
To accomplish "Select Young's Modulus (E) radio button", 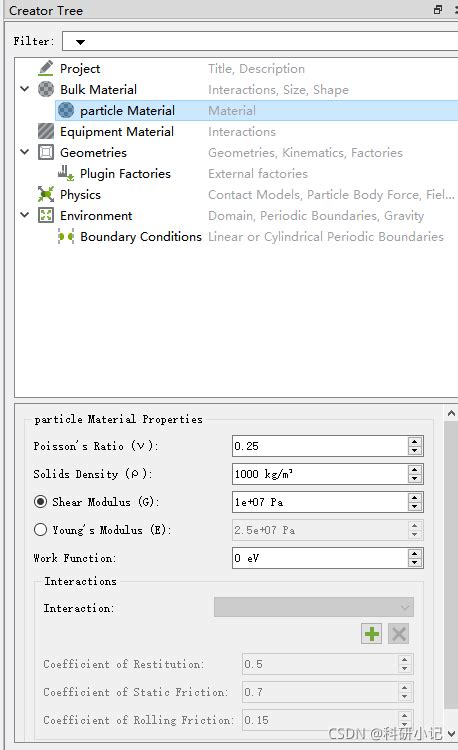I will coord(41,529).
